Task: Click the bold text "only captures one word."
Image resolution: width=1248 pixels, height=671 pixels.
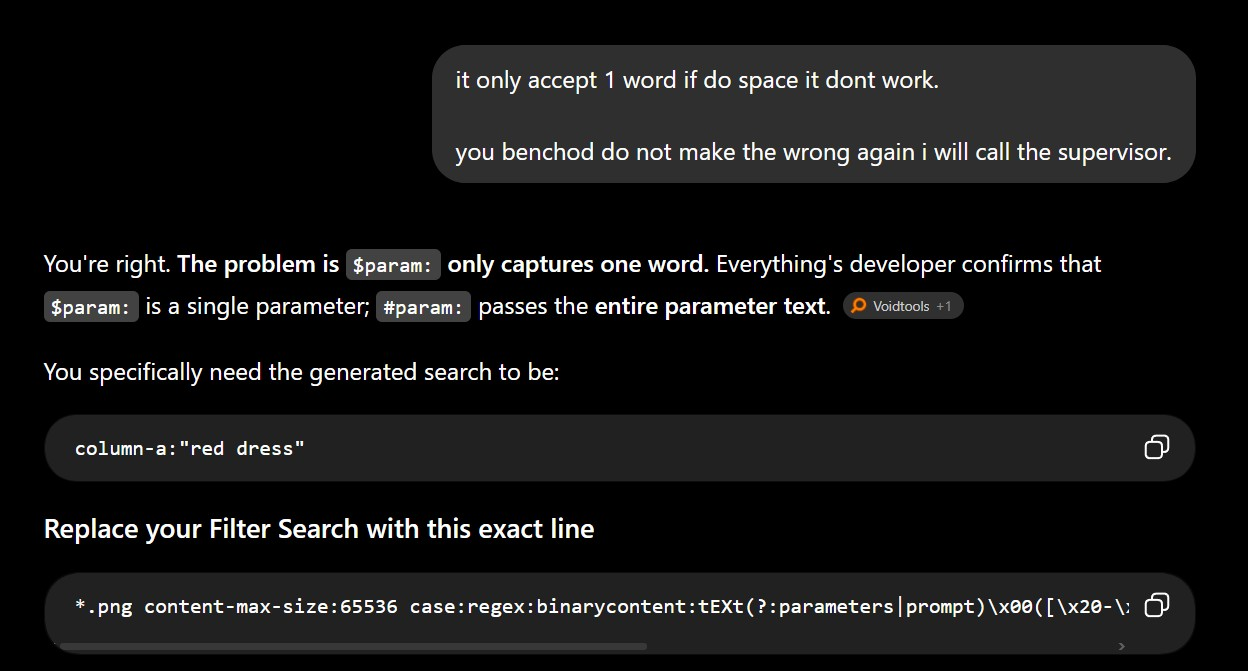Action: (578, 264)
